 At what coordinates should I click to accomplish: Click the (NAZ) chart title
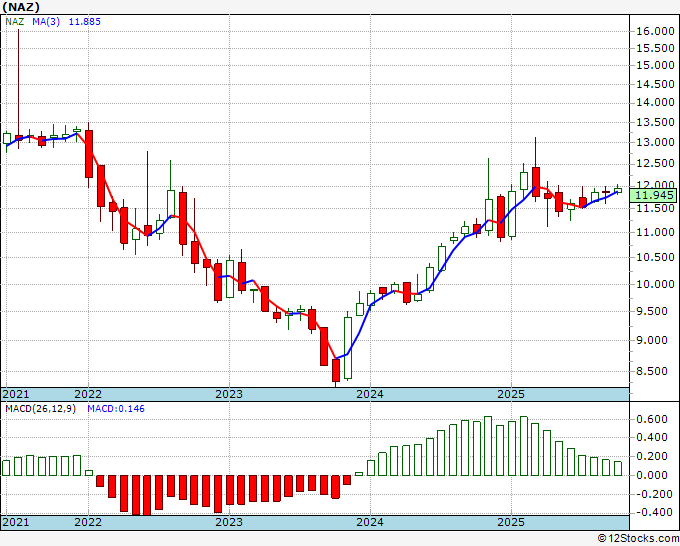(21, 7)
